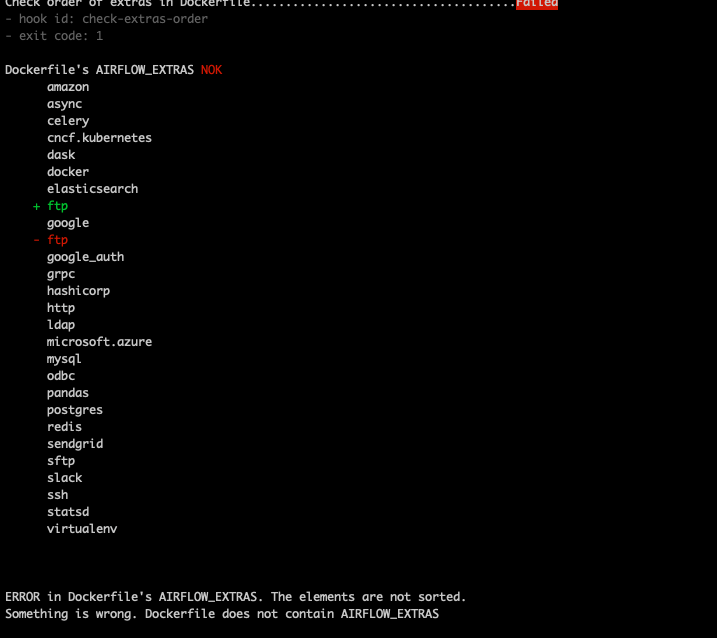Click the 'dask' entry
717x638 pixels.
click(x=61, y=155)
